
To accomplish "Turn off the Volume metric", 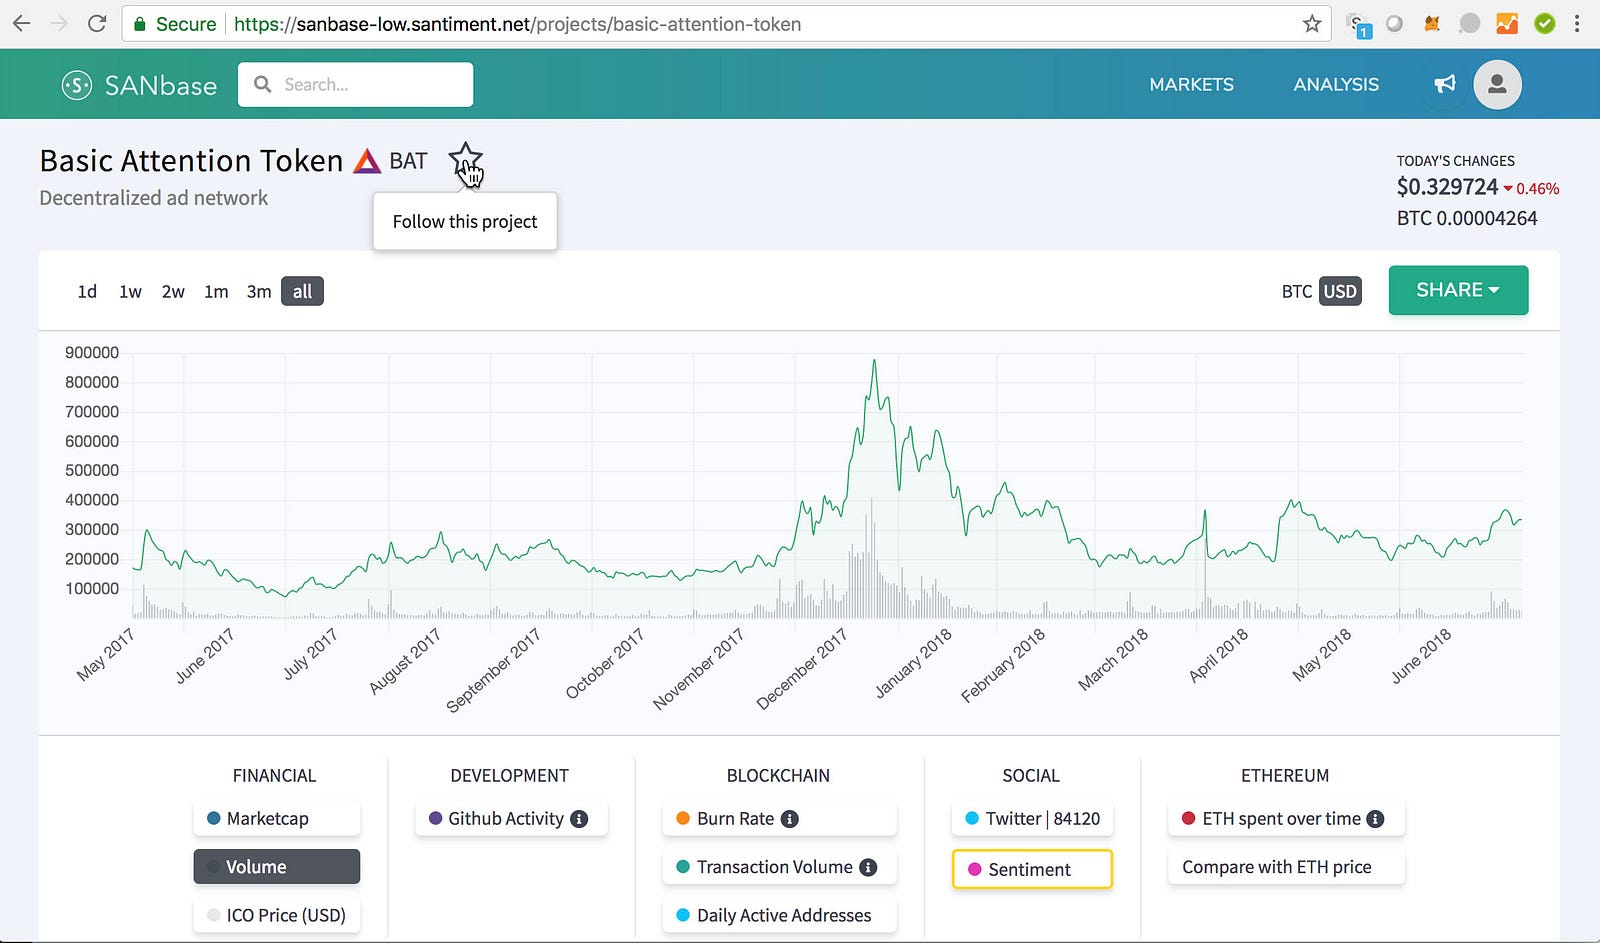I will click(277, 867).
